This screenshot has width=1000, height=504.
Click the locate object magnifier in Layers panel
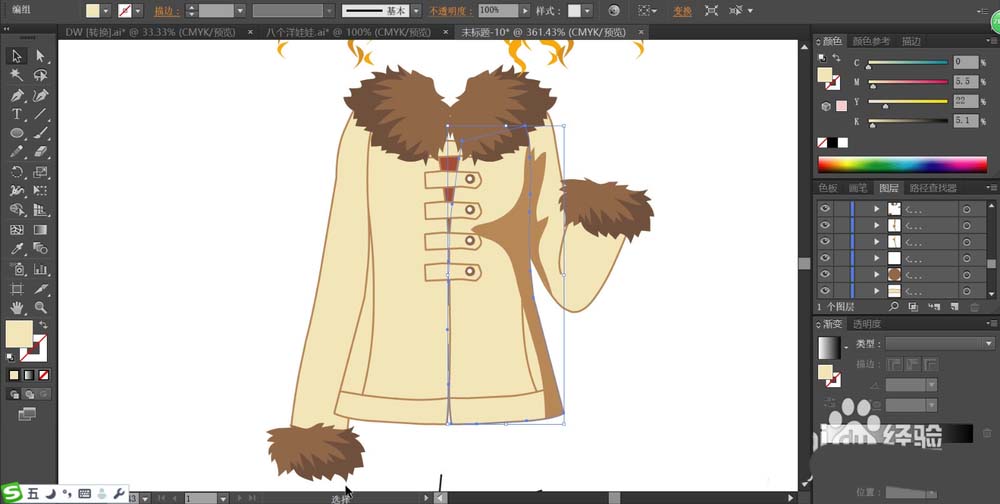click(x=894, y=307)
